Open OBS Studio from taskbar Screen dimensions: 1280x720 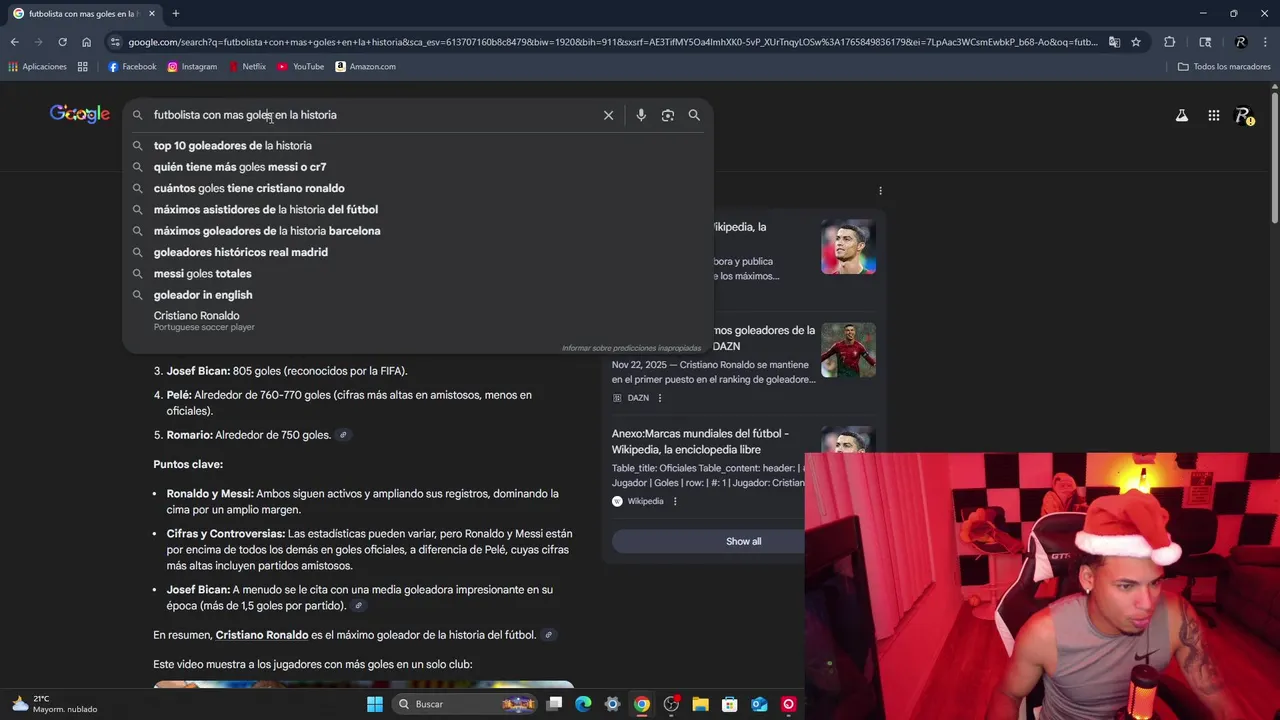[671, 704]
